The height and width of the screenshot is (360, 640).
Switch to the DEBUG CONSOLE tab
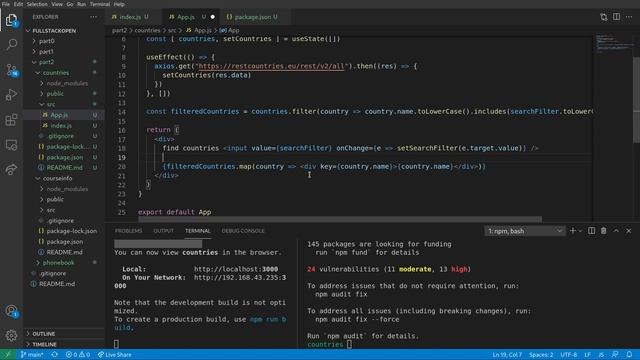tap(243, 231)
